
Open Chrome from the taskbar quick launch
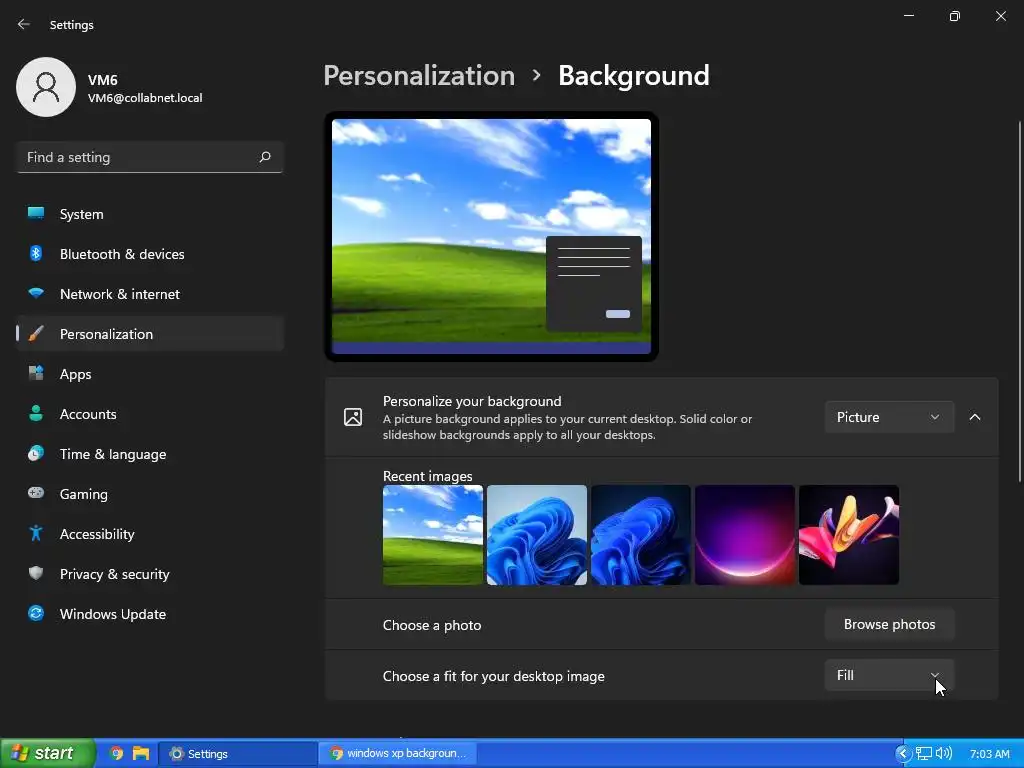click(116, 753)
